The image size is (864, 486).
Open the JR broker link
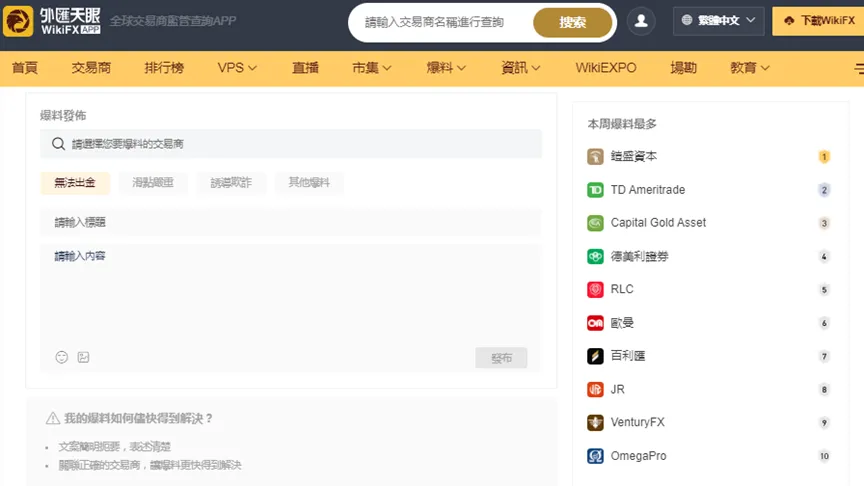(x=617, y=390)
